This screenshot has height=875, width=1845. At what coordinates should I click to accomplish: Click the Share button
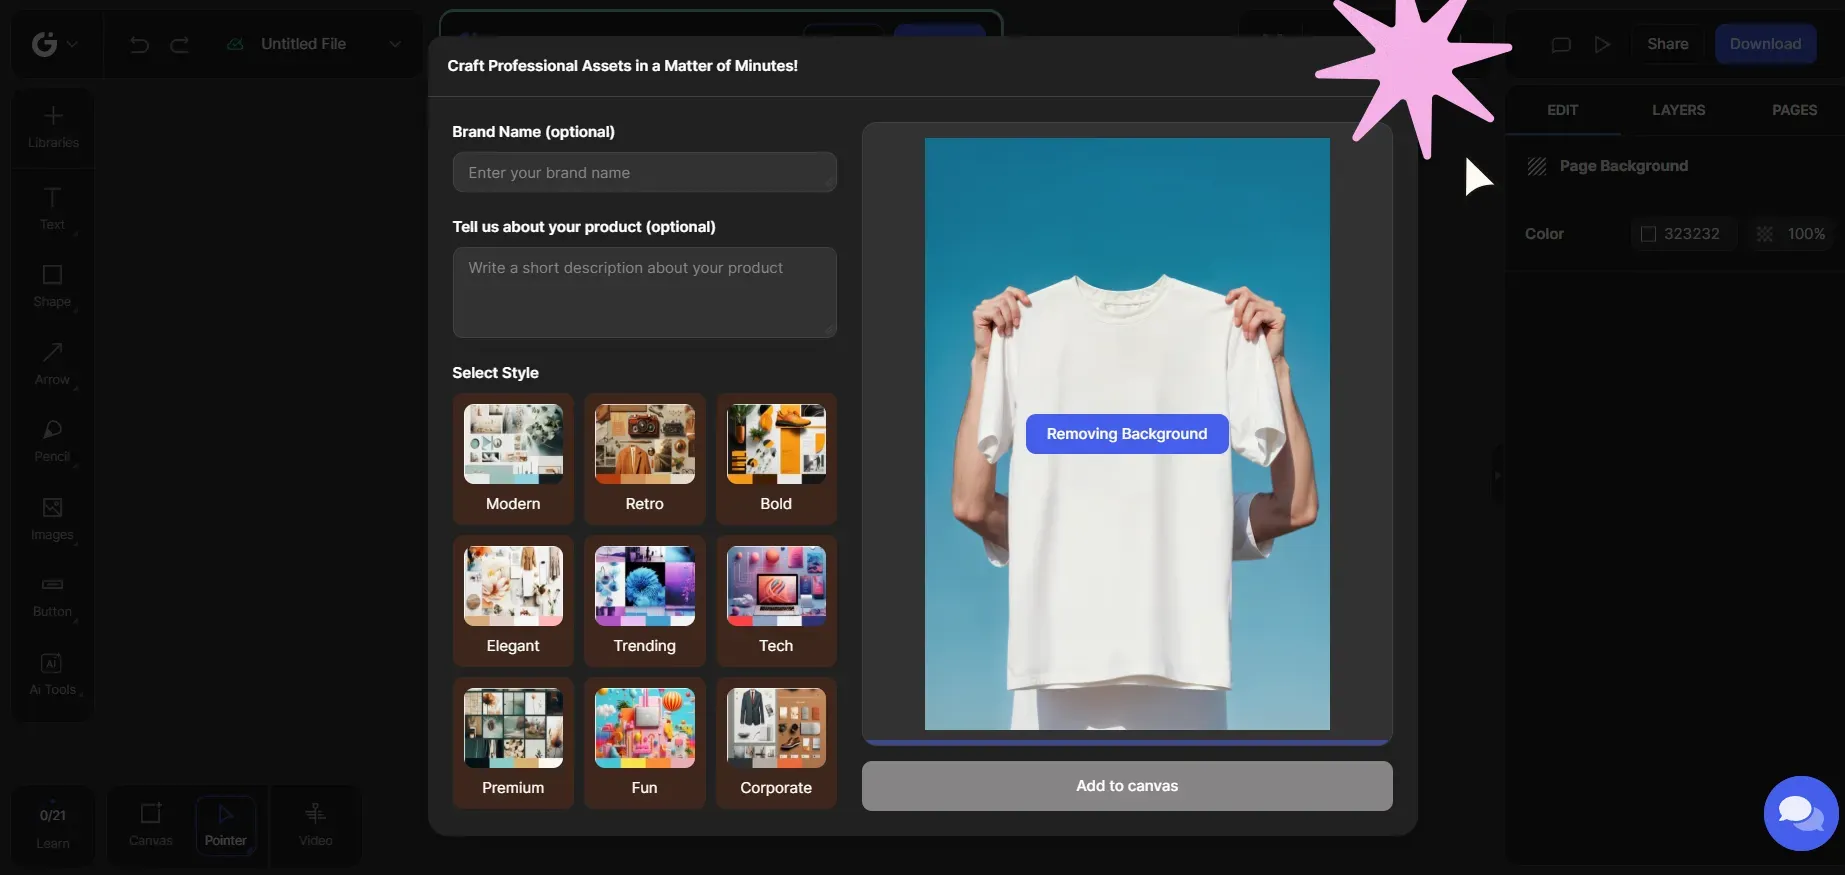tap(1668, 44)
